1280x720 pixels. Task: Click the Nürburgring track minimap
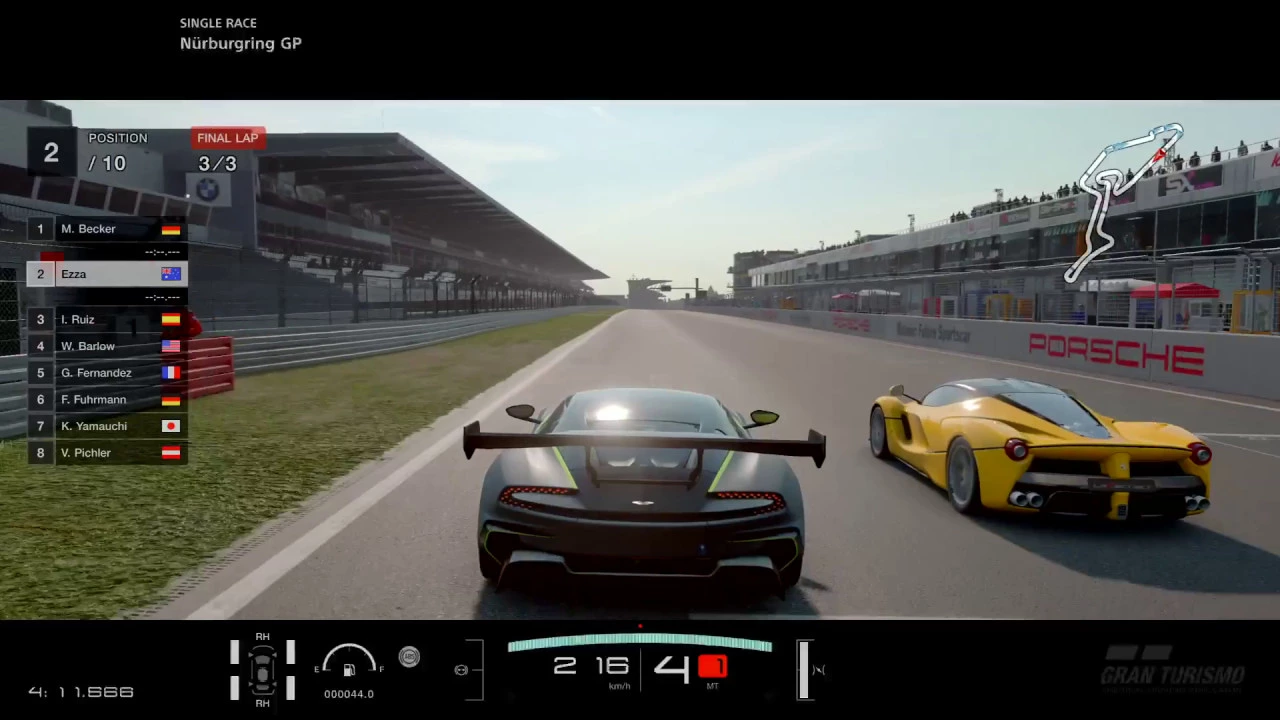coord(1124,202)
